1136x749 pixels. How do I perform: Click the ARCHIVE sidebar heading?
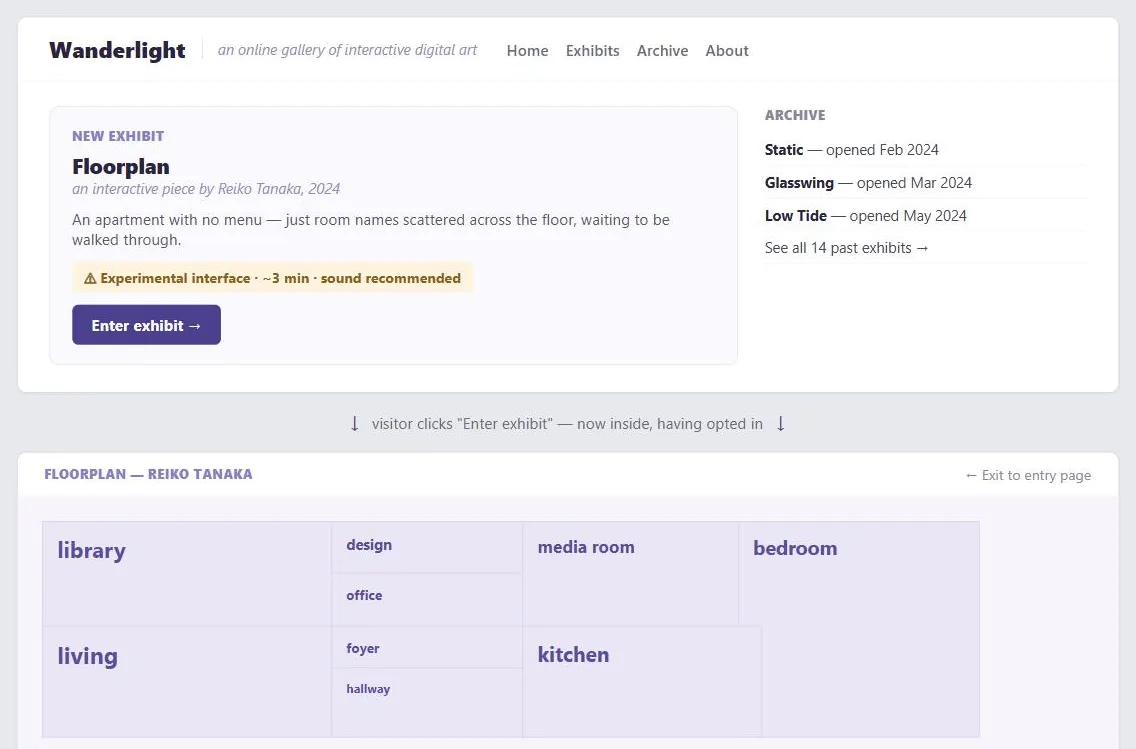[x=795, y=115]
